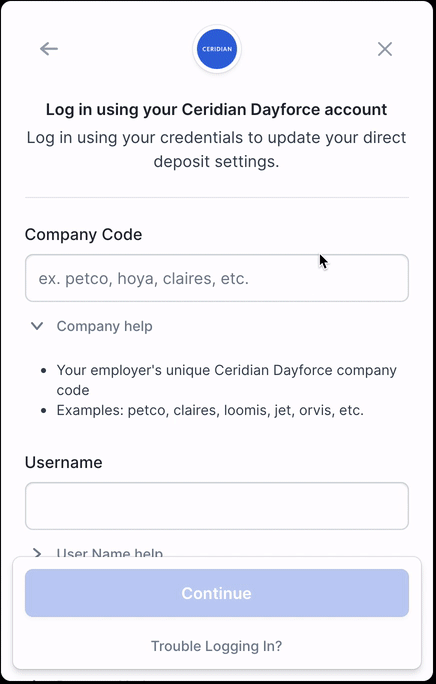
Task: Click the round Ceridian logo badge
Action: 217,49
